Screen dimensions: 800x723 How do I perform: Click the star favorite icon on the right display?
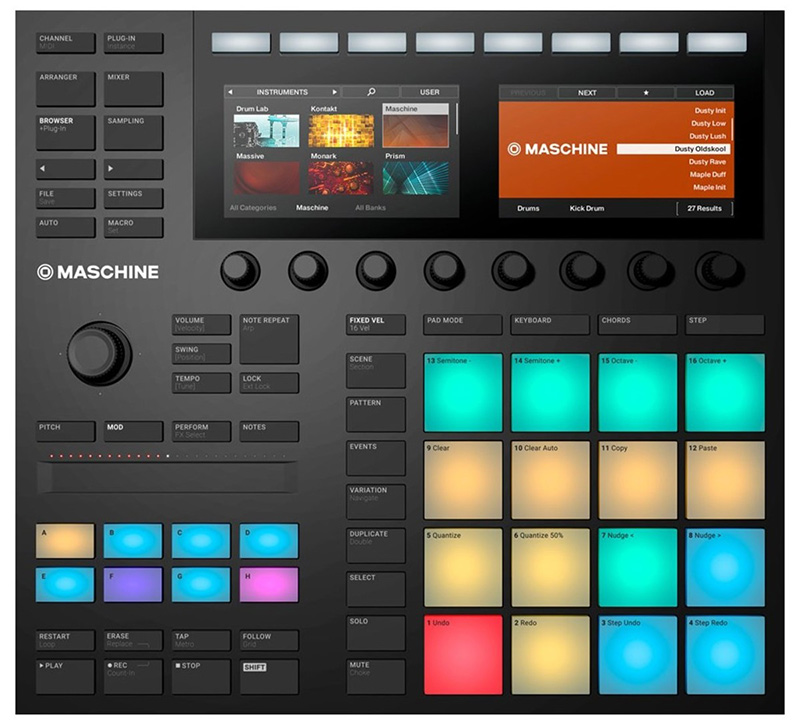coord(646,93)
